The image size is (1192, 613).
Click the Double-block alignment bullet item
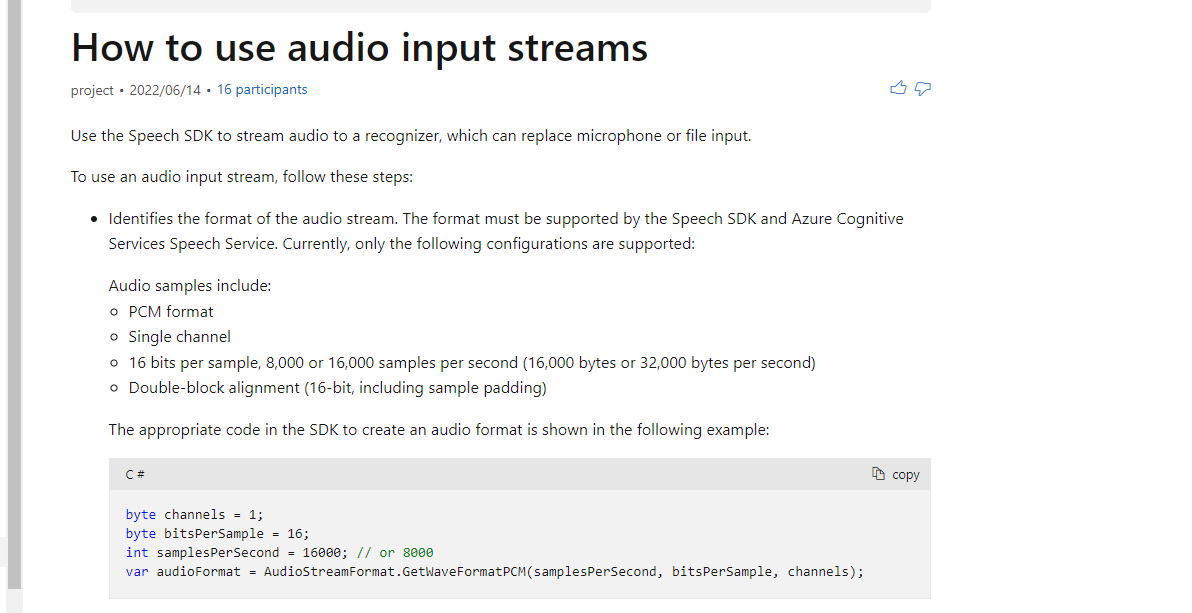pyautogui.click(x=336, y=387)
